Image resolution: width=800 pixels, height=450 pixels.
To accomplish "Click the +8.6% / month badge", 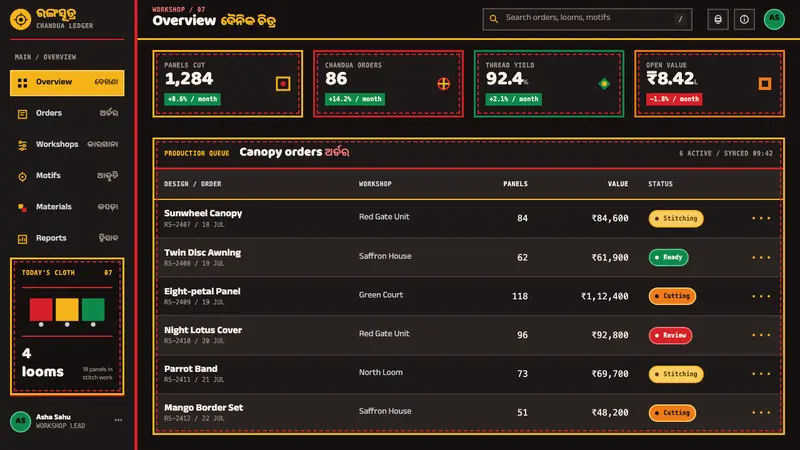I will pos(192,99).
